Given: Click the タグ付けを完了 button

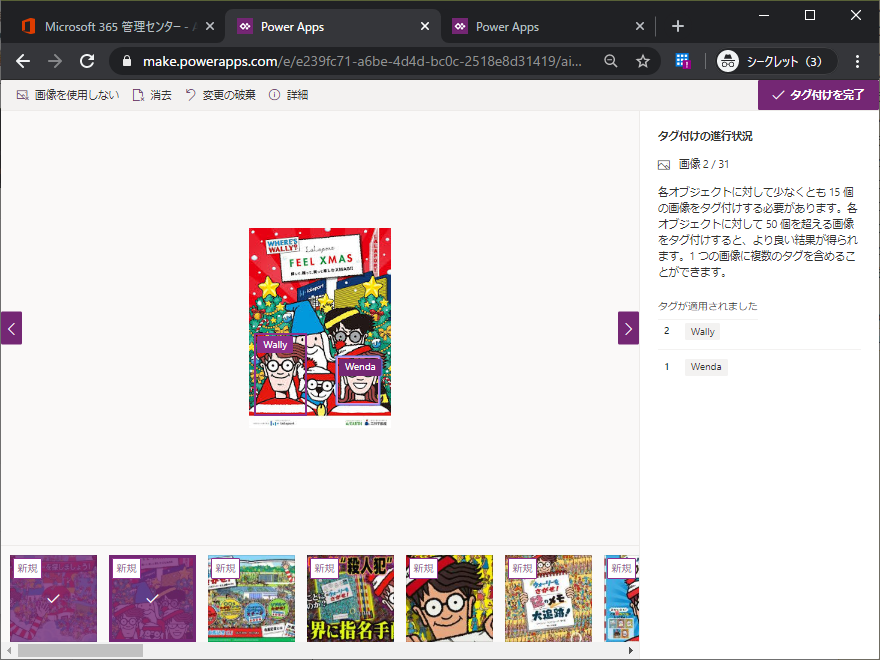Looking at the screenshot, I should 818,95.
